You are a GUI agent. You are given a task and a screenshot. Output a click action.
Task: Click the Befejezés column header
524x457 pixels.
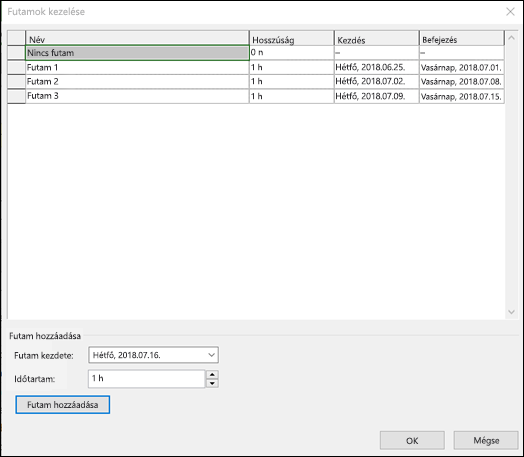(x=462, y=38)
